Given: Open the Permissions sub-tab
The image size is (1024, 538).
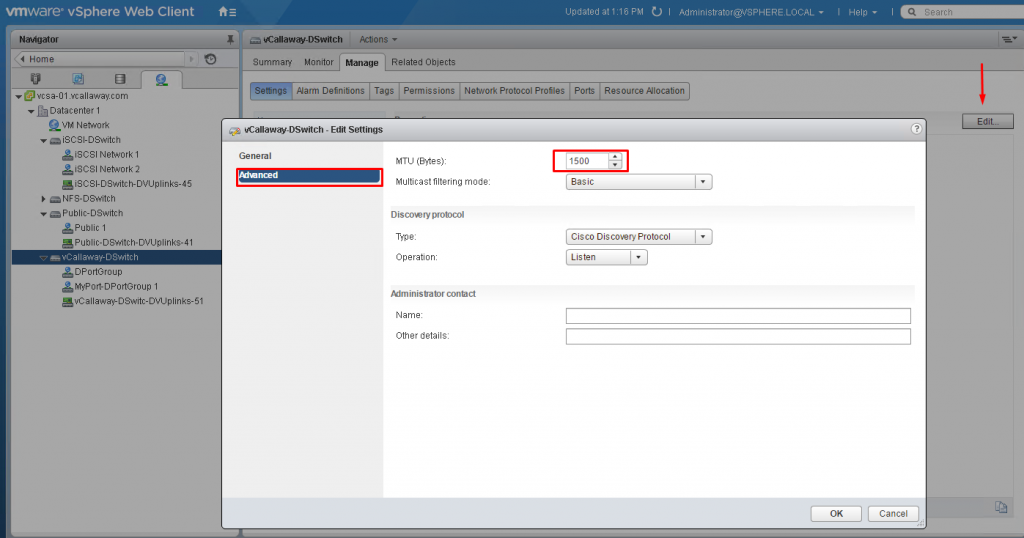Looking at the screenshot, I should click(x=429, y=91).
